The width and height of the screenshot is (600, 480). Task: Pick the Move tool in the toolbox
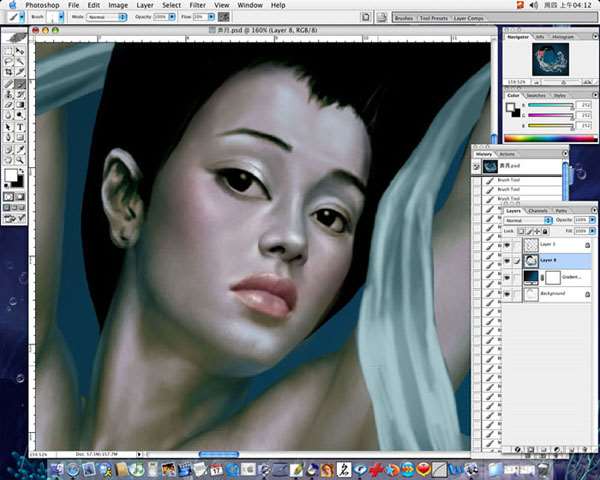22,48
